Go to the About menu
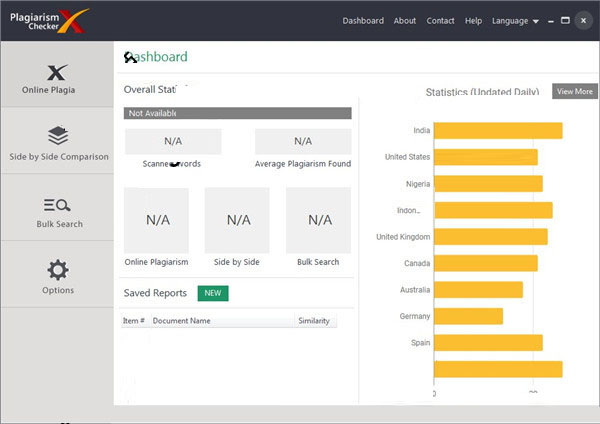The width and height of the screenshot is (600, 424). point(405,21)
